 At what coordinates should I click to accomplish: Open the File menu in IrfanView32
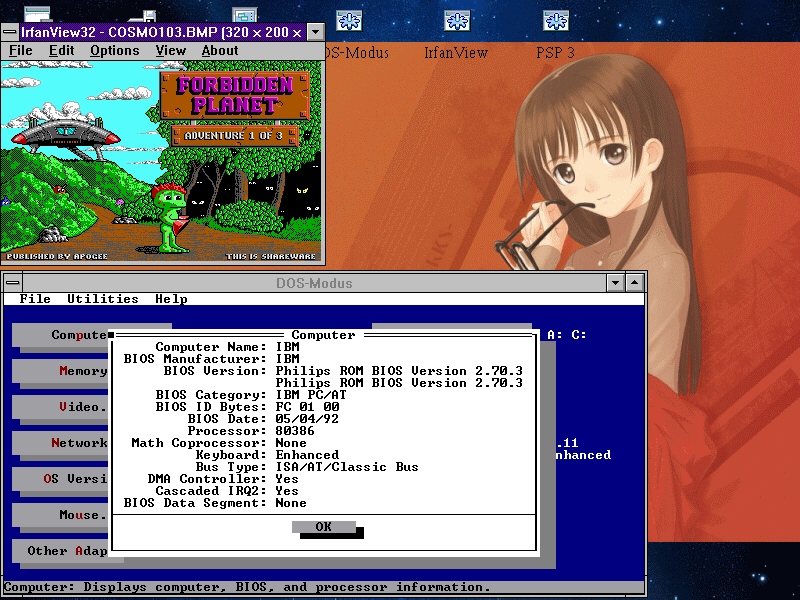pyautogui.click(x=21, y=51)
